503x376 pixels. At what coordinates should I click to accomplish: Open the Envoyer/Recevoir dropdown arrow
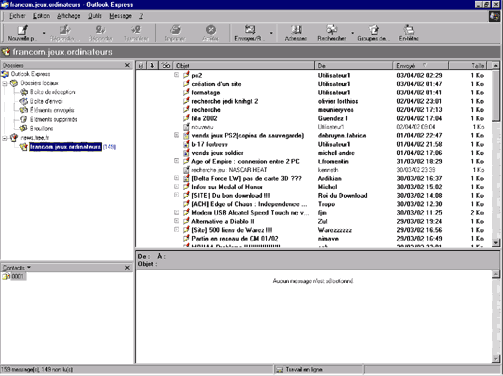click(271, 33)
